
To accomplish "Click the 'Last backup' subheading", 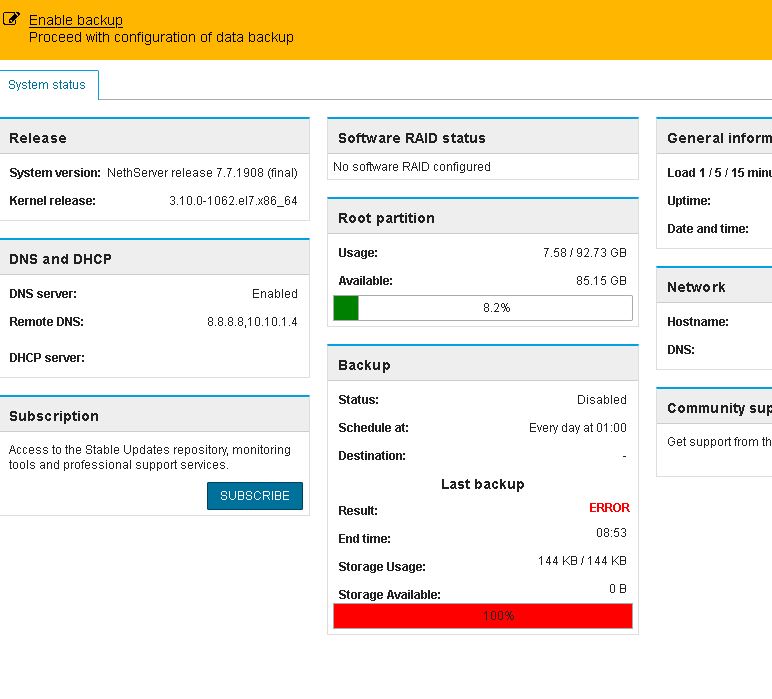I will [x=482, y=484].
